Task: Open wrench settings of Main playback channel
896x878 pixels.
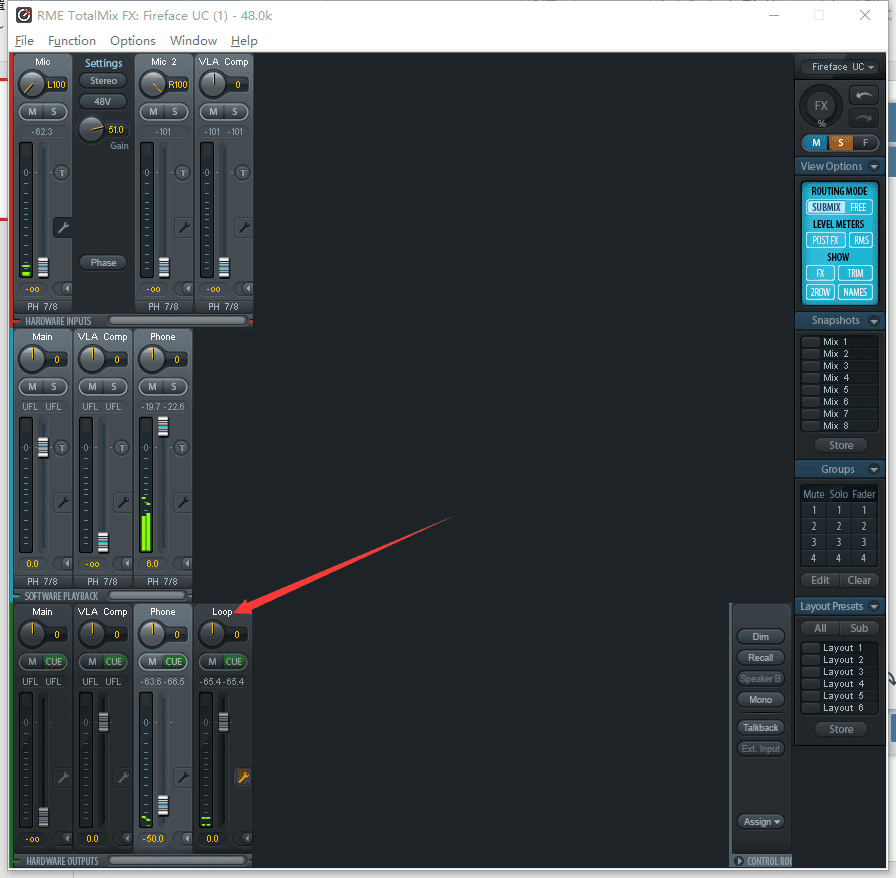Action: pos(62,502)
